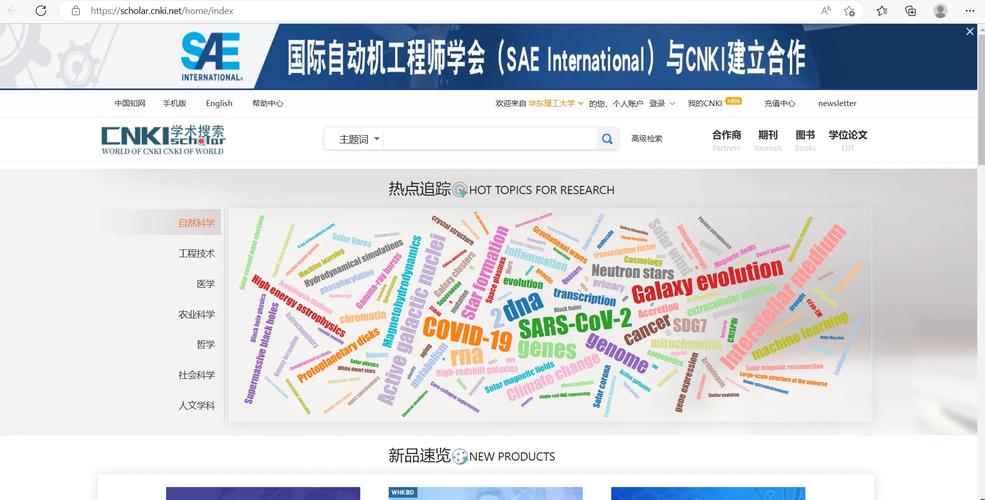The height and width of the screenshot is (500, 985).
Task: Click mitochondria in the word cloud
Action: click(686, 344)
